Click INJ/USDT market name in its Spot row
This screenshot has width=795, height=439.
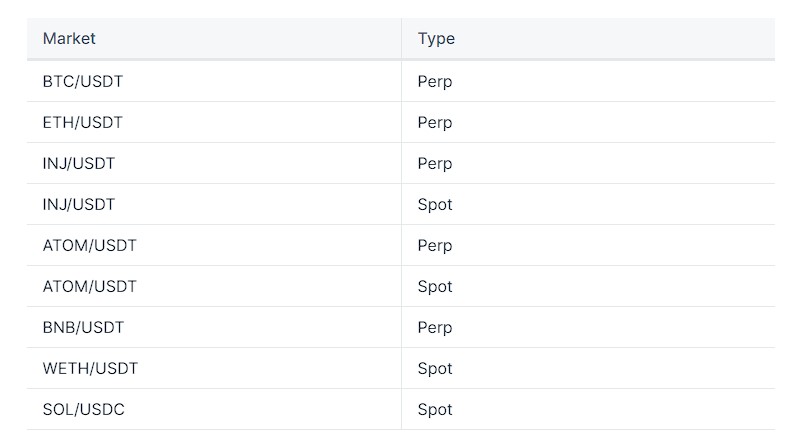tap(79, 205)
